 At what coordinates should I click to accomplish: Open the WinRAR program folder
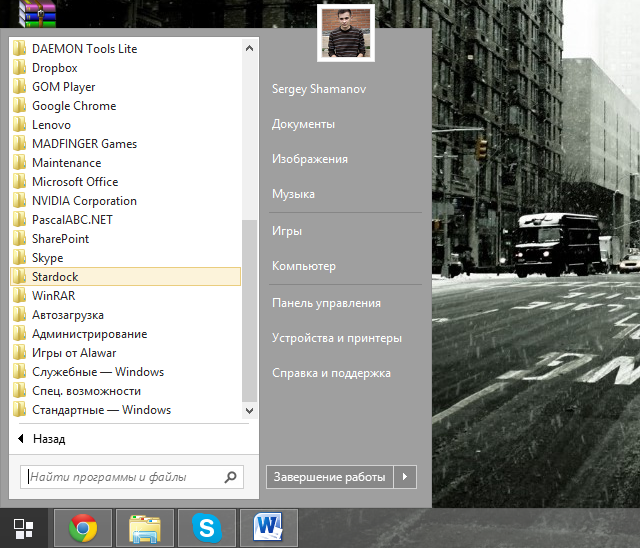(125, 295)
